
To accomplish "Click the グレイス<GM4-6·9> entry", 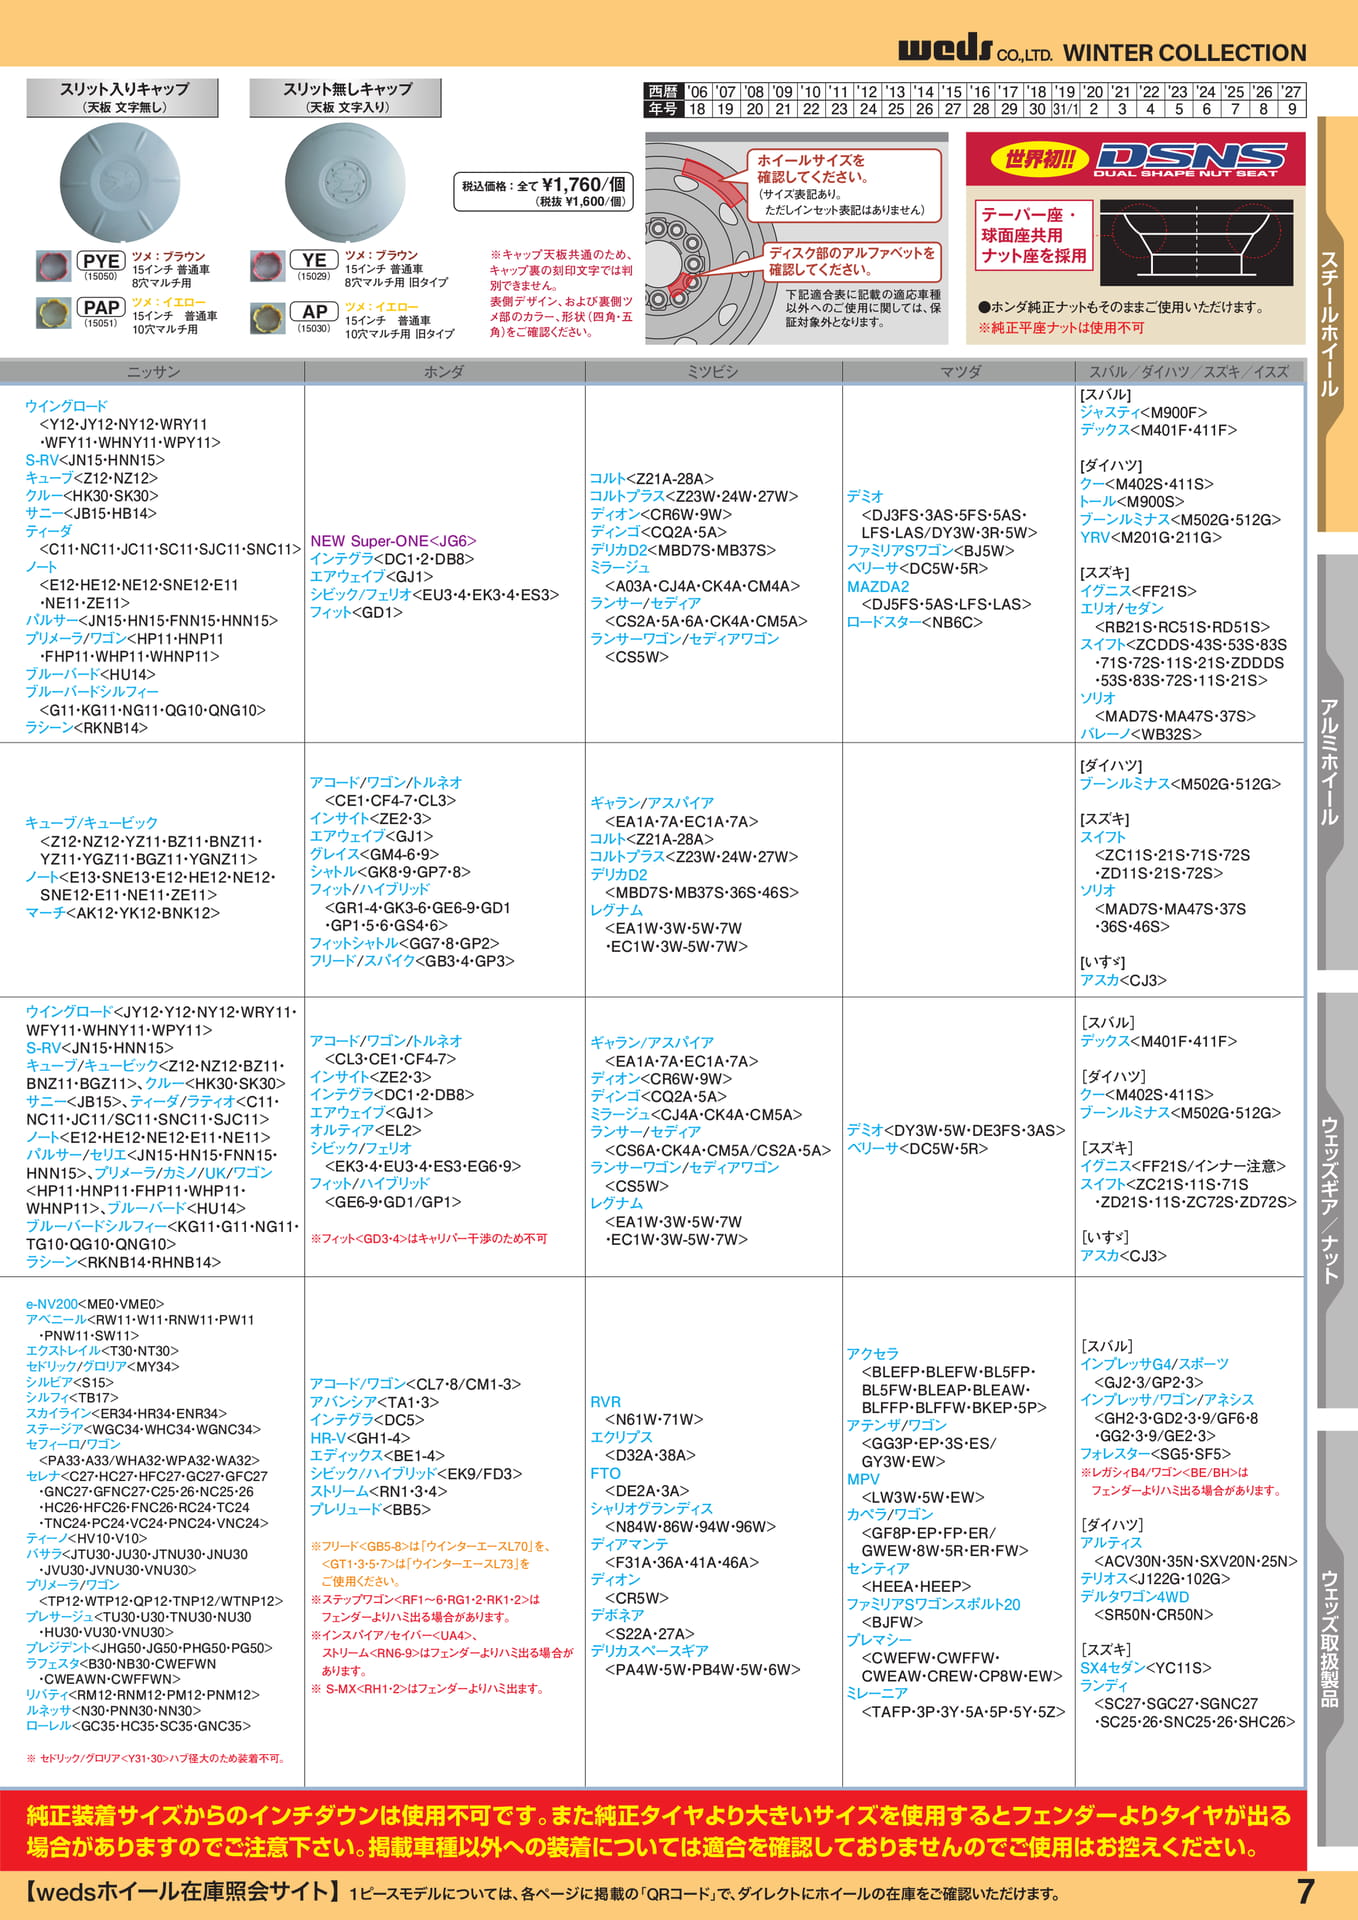I will tap(374, 854).
